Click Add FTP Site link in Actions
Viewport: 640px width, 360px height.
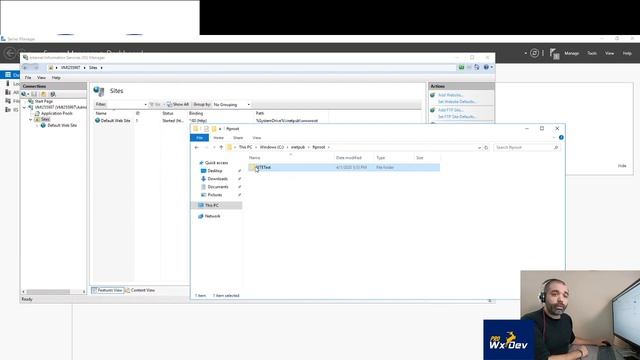click(x=451, y=110)
